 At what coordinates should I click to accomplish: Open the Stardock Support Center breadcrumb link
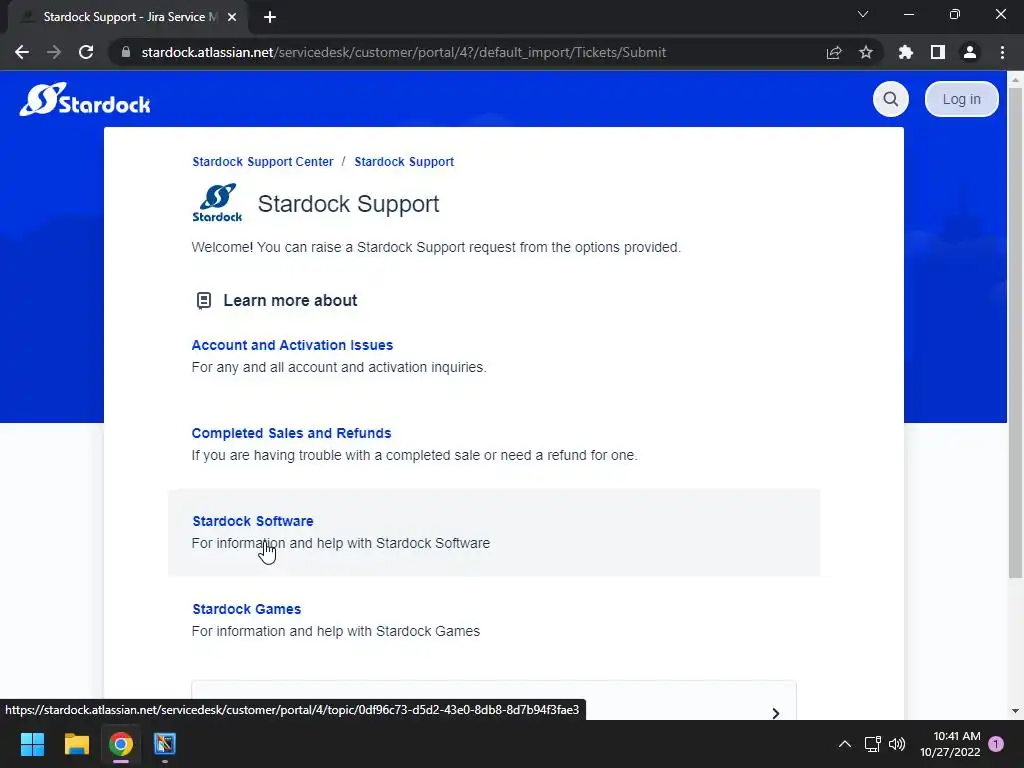(263, 161)
